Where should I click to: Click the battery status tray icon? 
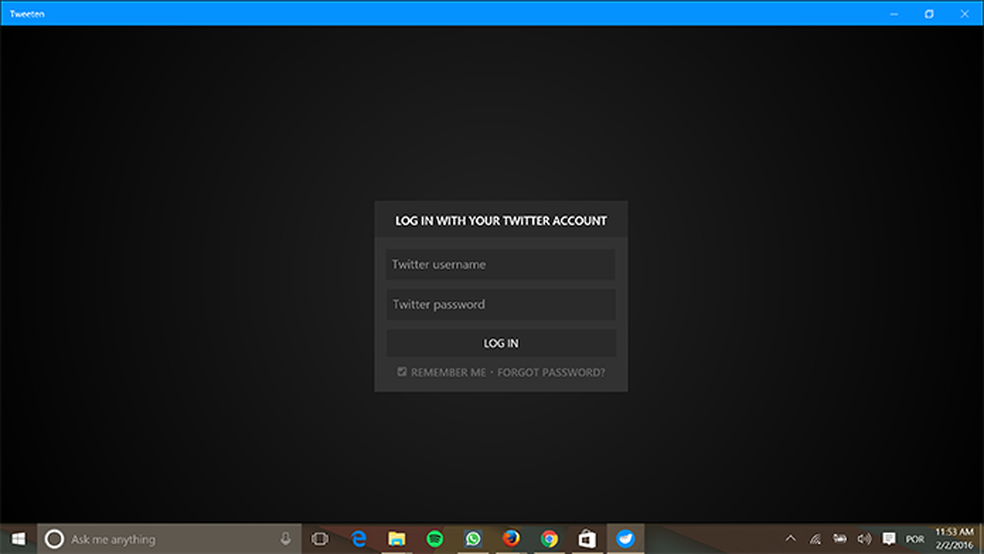840,538
